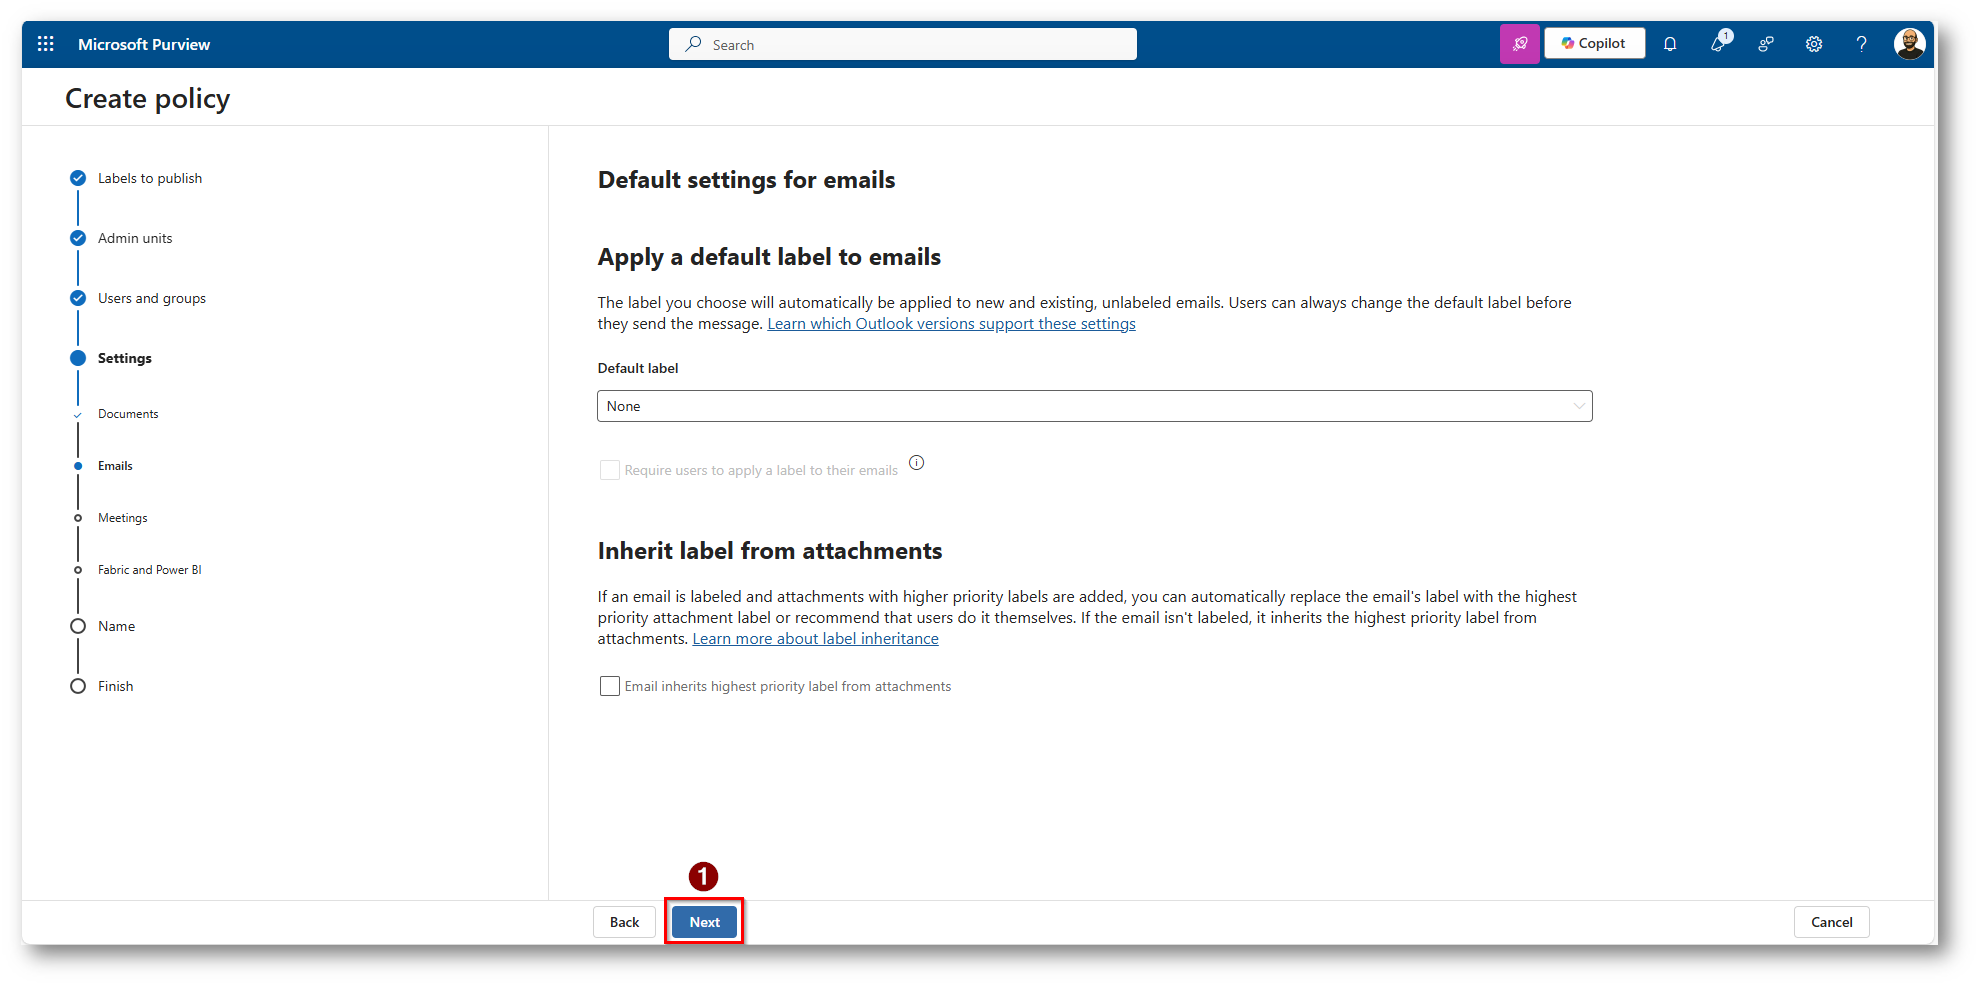Click the Admin units step checkmark
1980x987 pixels.
78,238
